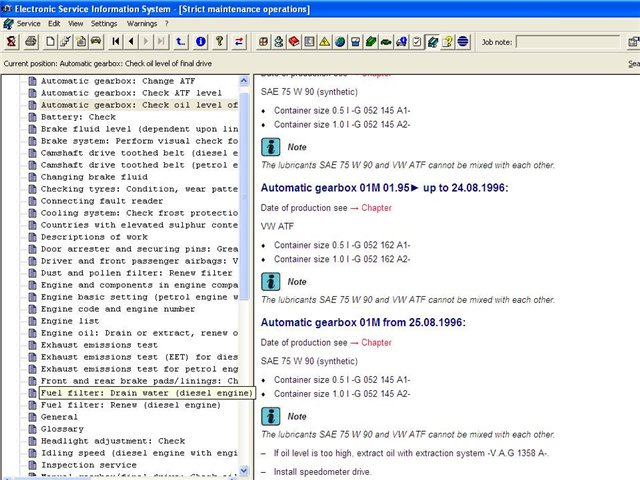This screenshot has height=480, width=640.
Task: Click the tree panel vertical scrollbar thumb
Action: pos(244,196)
